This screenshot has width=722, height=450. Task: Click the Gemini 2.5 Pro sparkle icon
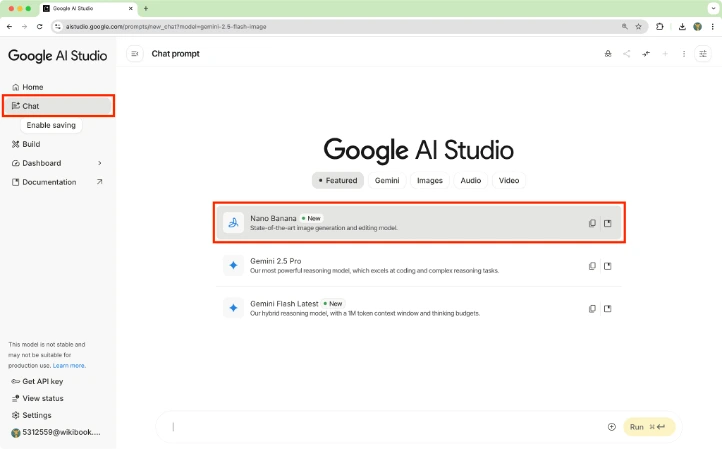point(233,266)
